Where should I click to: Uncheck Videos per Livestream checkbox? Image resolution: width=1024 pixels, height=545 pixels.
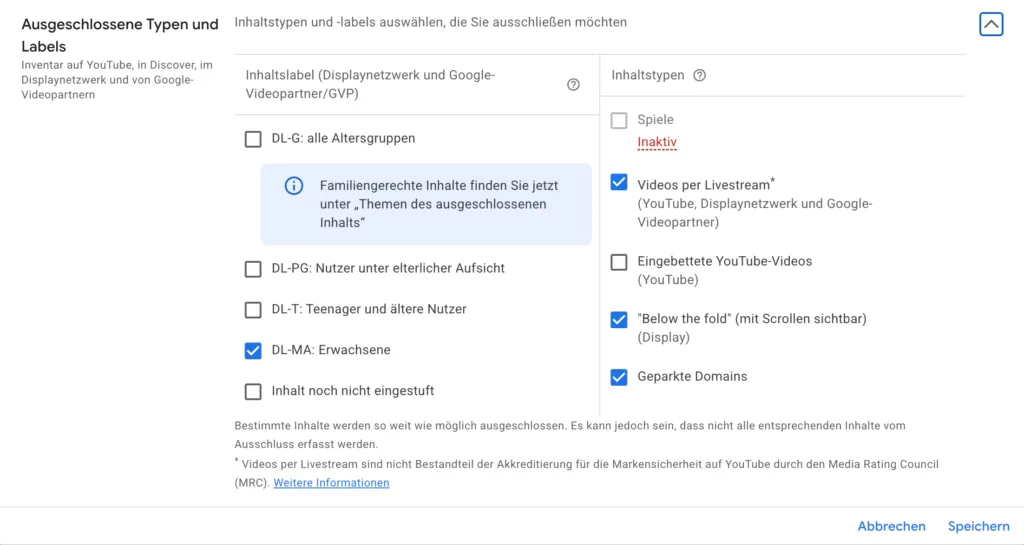pyautogui.click(x=618, y=182)
